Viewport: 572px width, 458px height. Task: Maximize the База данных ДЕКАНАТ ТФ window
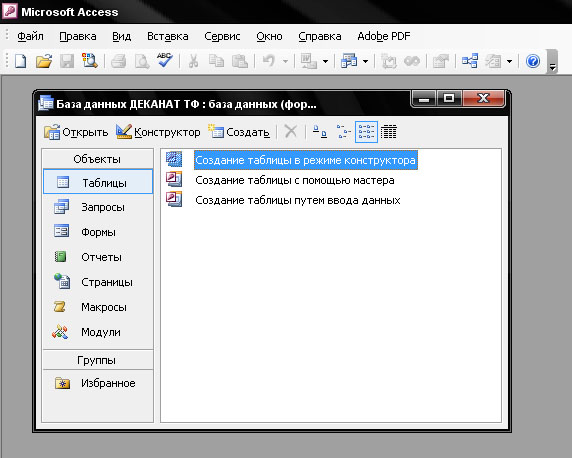coord(449,99)
